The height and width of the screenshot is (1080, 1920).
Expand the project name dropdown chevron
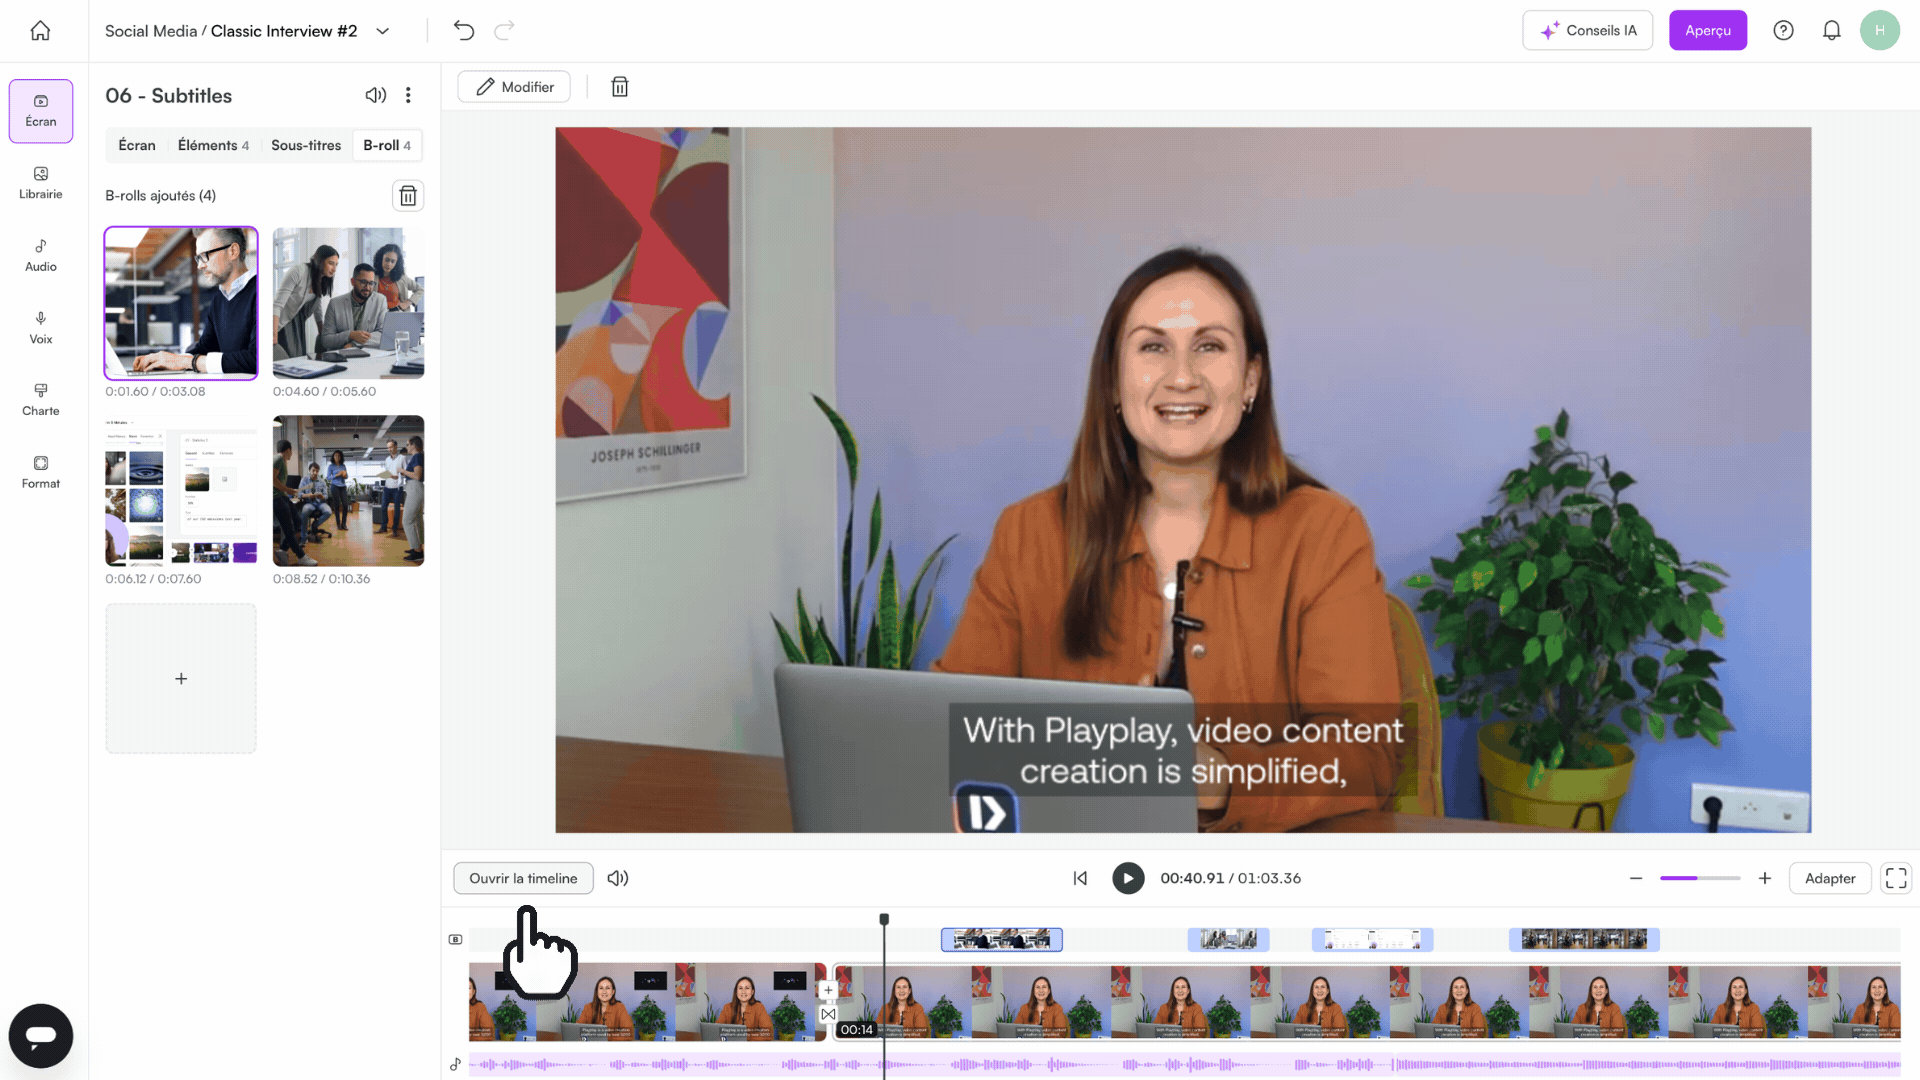382,31
